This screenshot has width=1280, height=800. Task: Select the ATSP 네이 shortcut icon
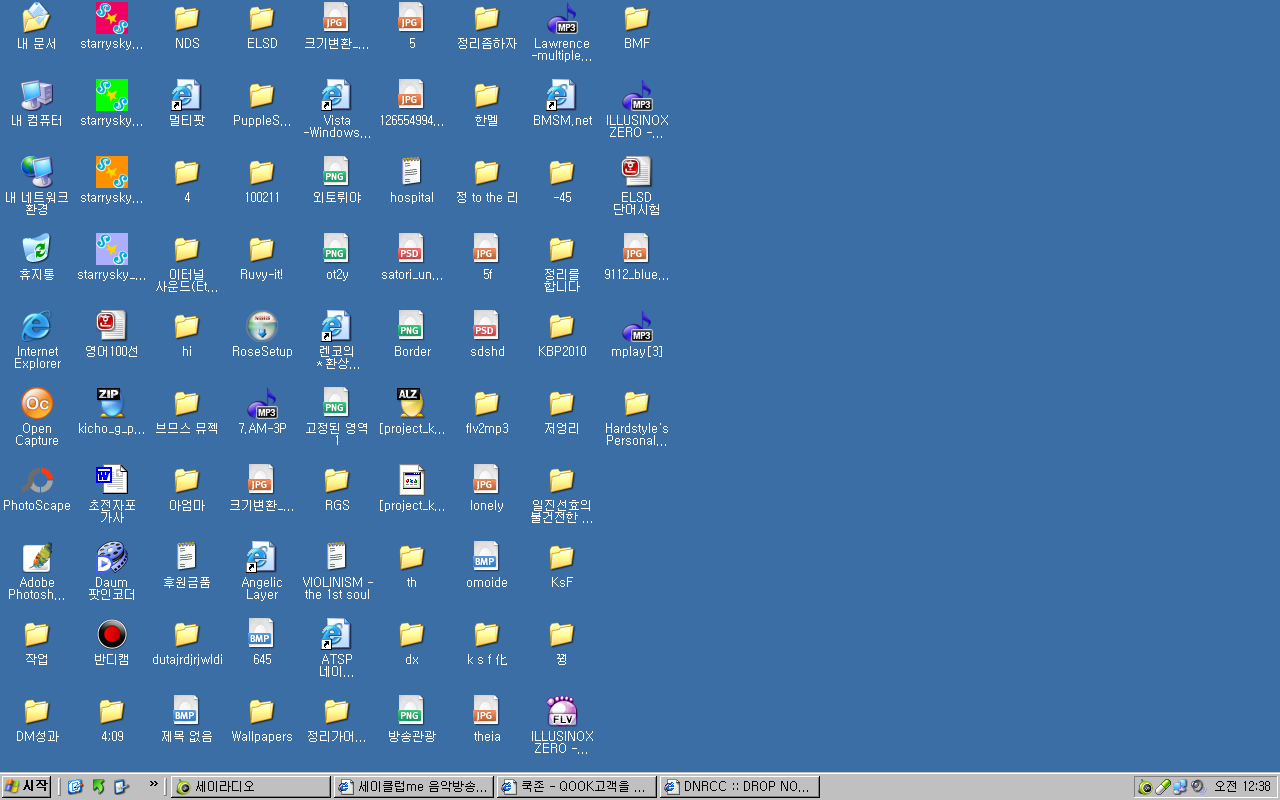click(x=337, y=635)
